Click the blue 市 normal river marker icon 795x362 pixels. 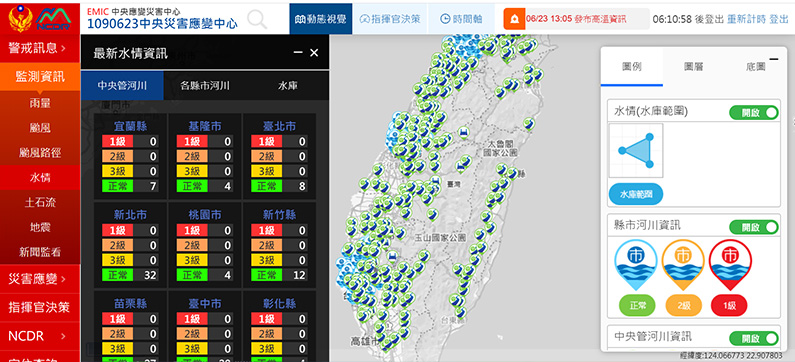pos(636,264)
